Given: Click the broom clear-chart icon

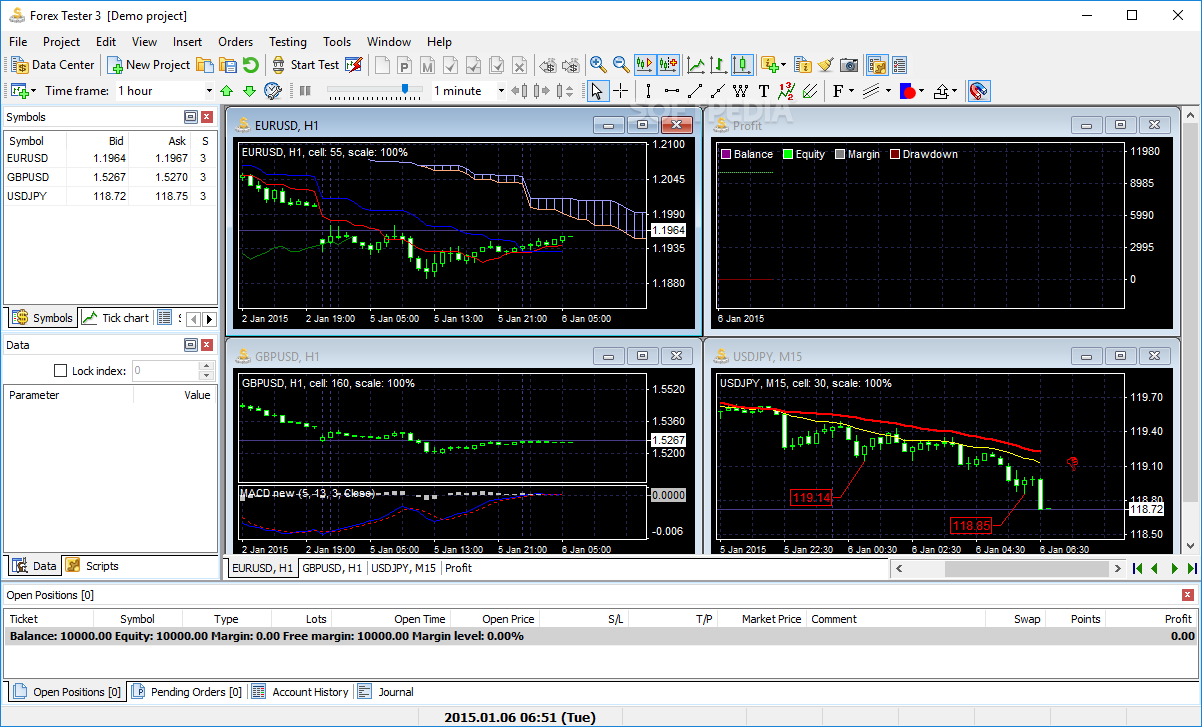Looking at the screenshot, I should [825, 65].
